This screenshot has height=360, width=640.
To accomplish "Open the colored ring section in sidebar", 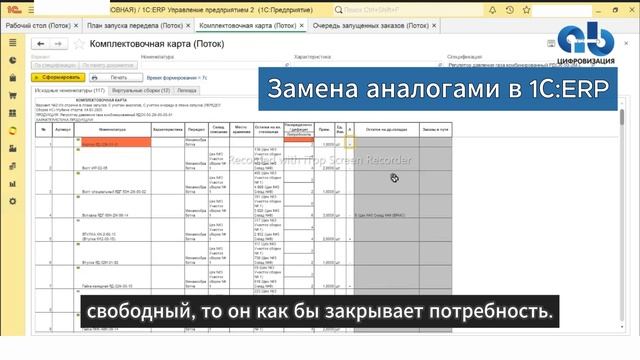I will click(13, 131).
